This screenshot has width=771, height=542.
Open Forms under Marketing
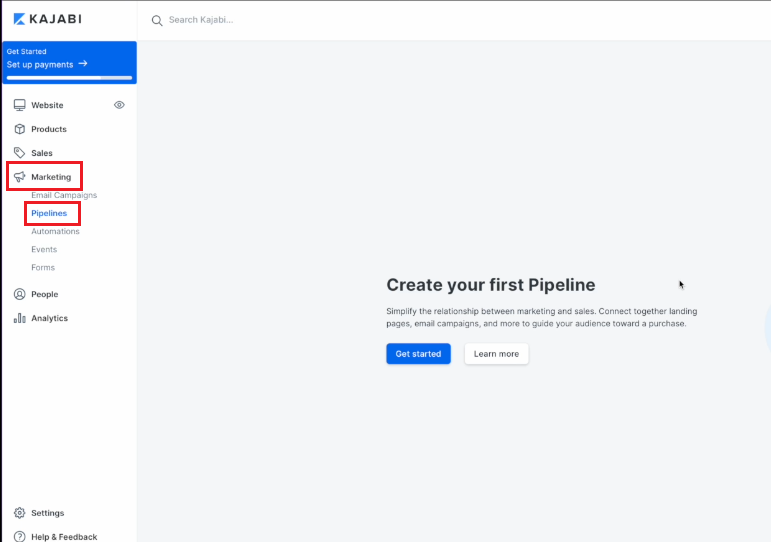click(43, 268)
